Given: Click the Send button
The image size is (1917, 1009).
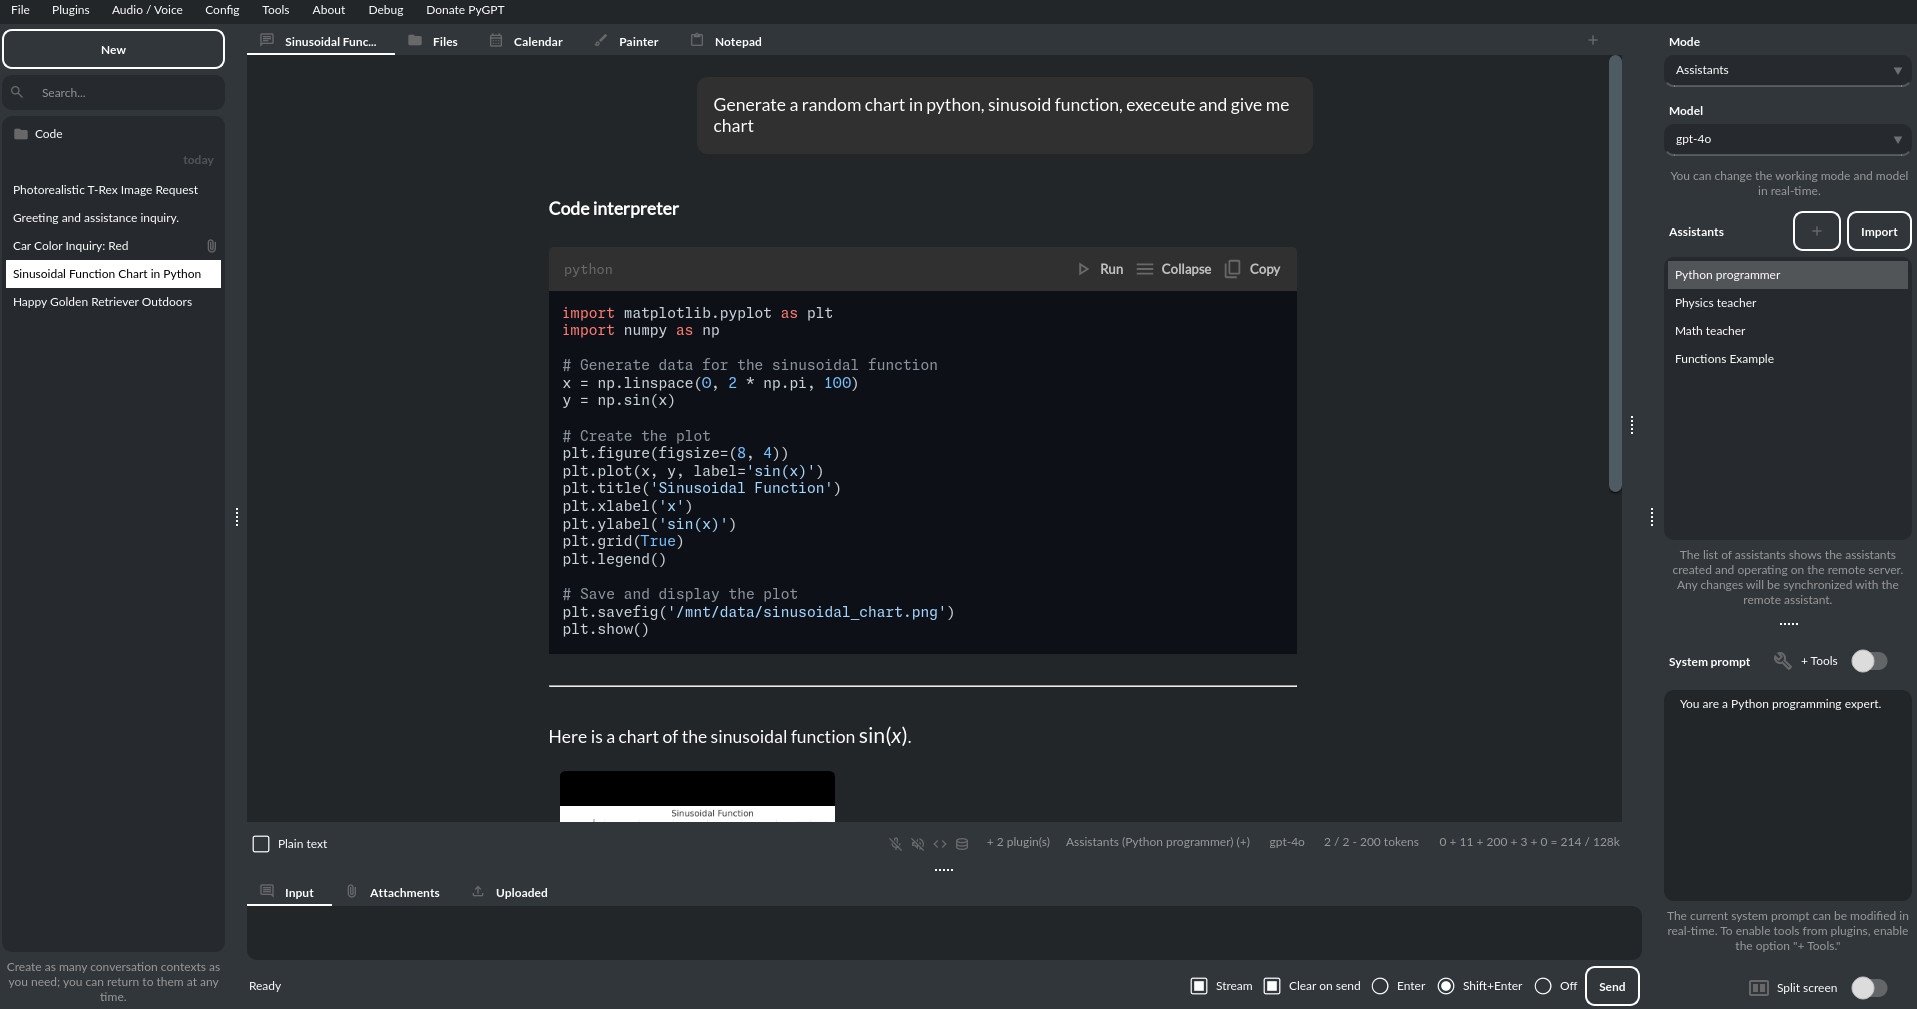Looking at the screenshot, I should point(1611,986).
